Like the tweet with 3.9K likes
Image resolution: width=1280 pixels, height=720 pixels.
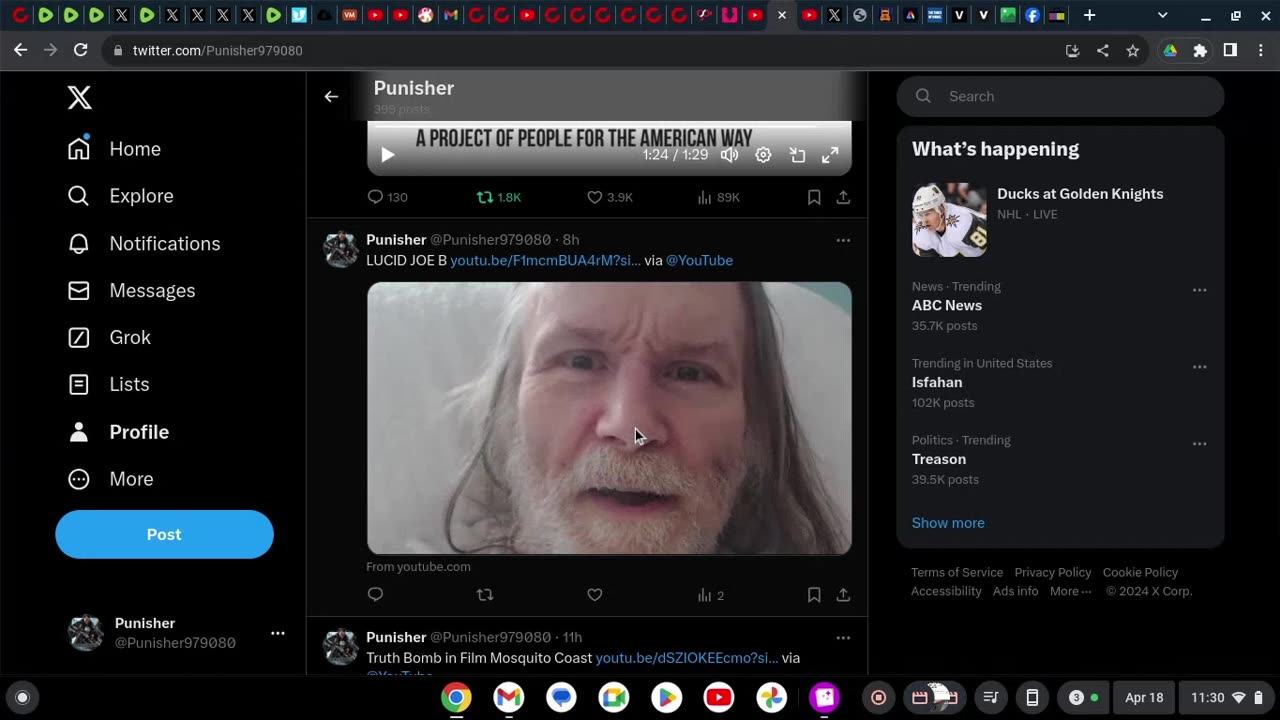coord(609,197)
